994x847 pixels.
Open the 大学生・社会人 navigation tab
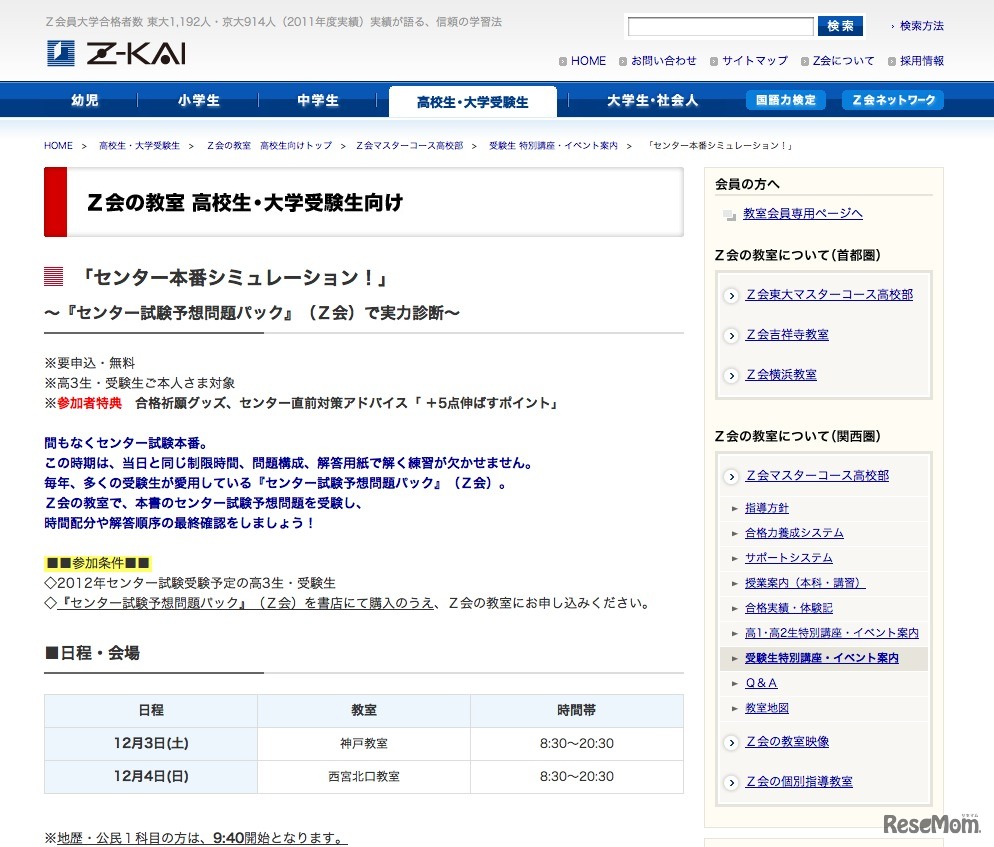(652, 101)
